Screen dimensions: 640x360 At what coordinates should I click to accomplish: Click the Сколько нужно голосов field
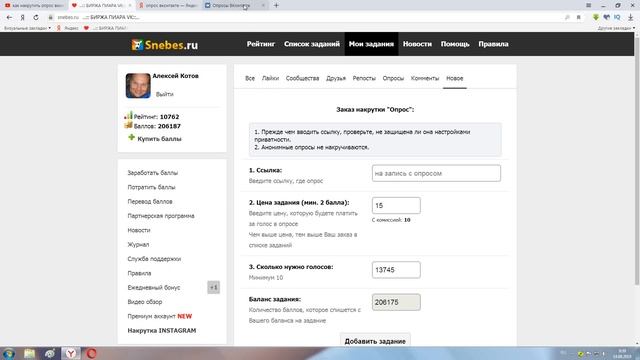point(396,270)
